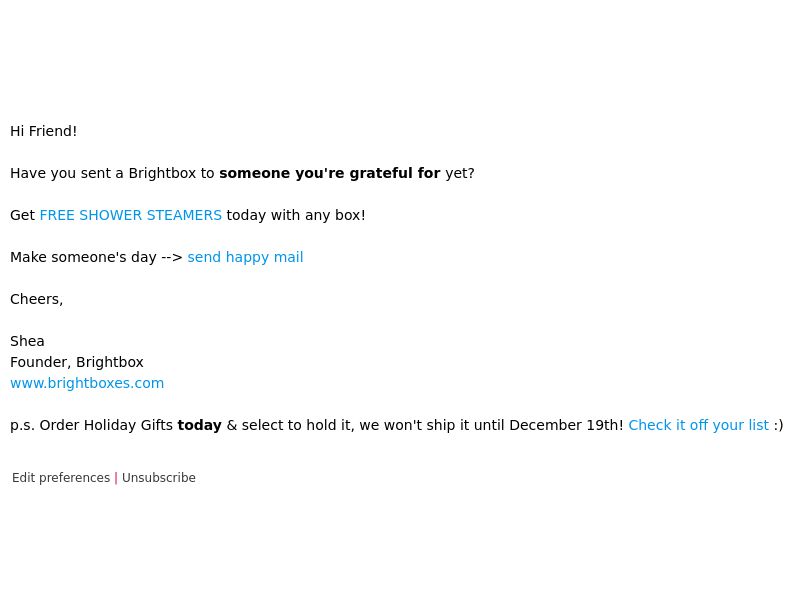Image resolution: width=800 pixels, height=600 pixels.
Task: Open the FREE SHOWER STEAMERS link
Action: (x=131, y=215)
